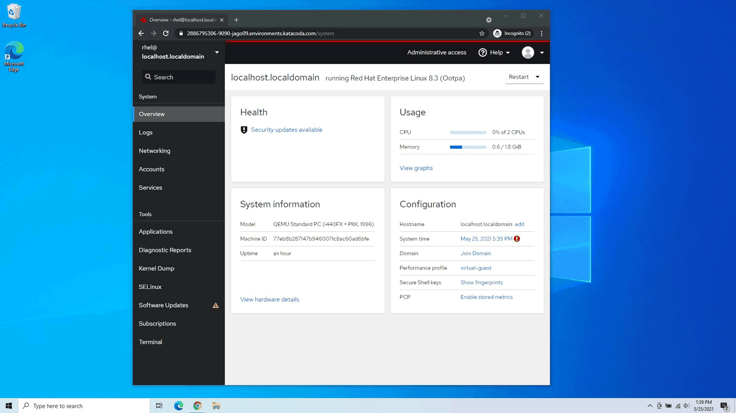Screen dimensions: 736x413
Task: Open Chrome's three-dot menu
Action: 541,33
